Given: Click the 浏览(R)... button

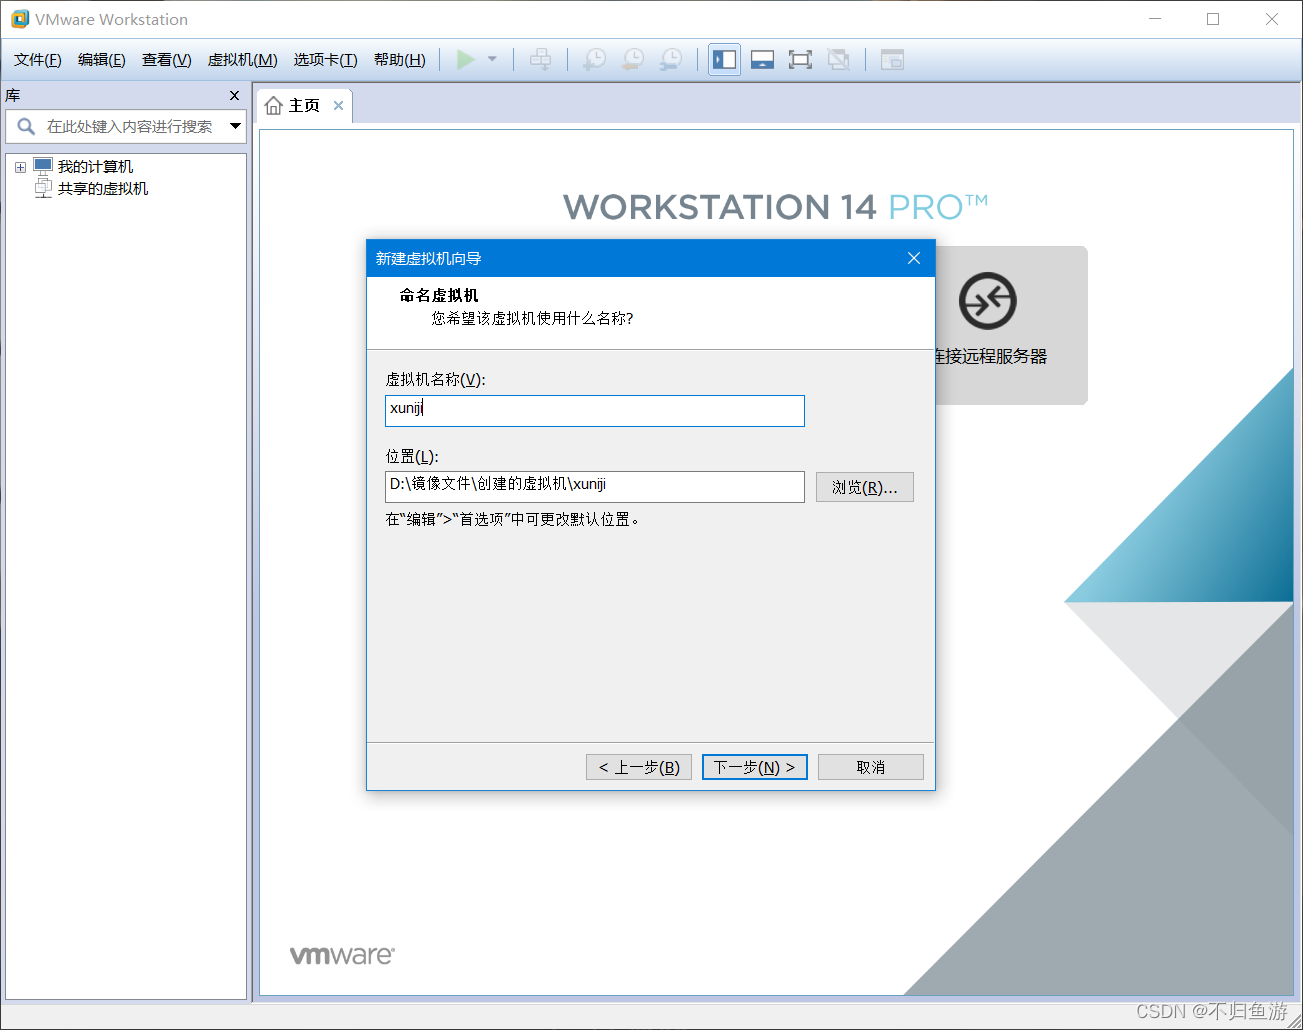Looking at the screenshot, I should (x=865, y=487).
